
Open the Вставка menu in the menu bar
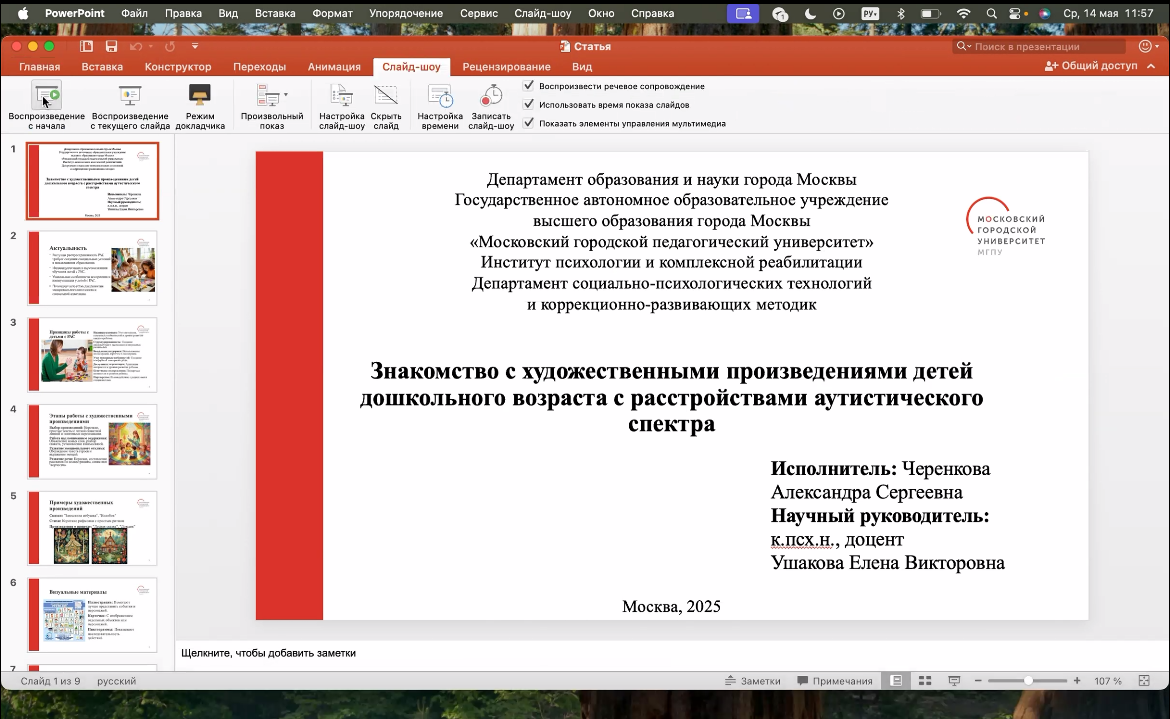[x=275, y=14]
